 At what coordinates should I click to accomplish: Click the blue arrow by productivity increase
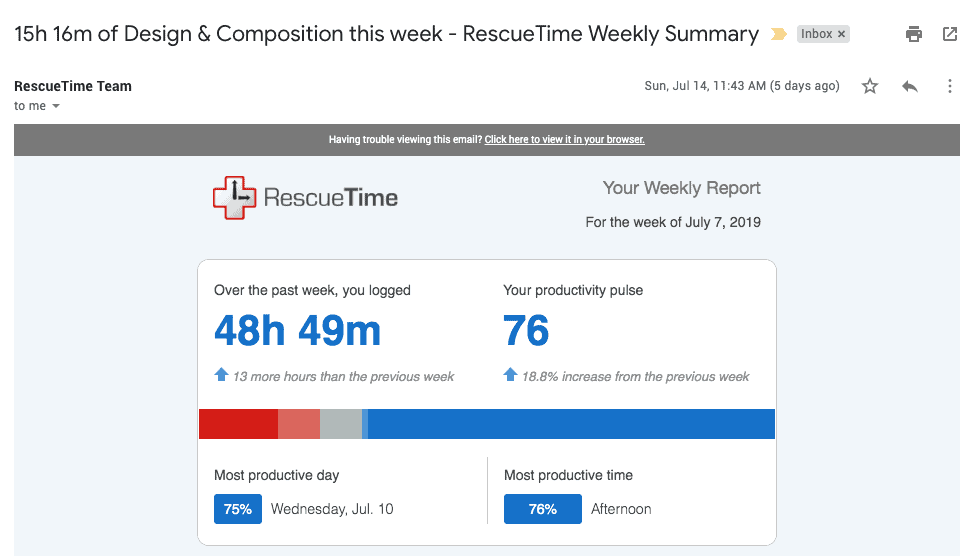(510, 375)
